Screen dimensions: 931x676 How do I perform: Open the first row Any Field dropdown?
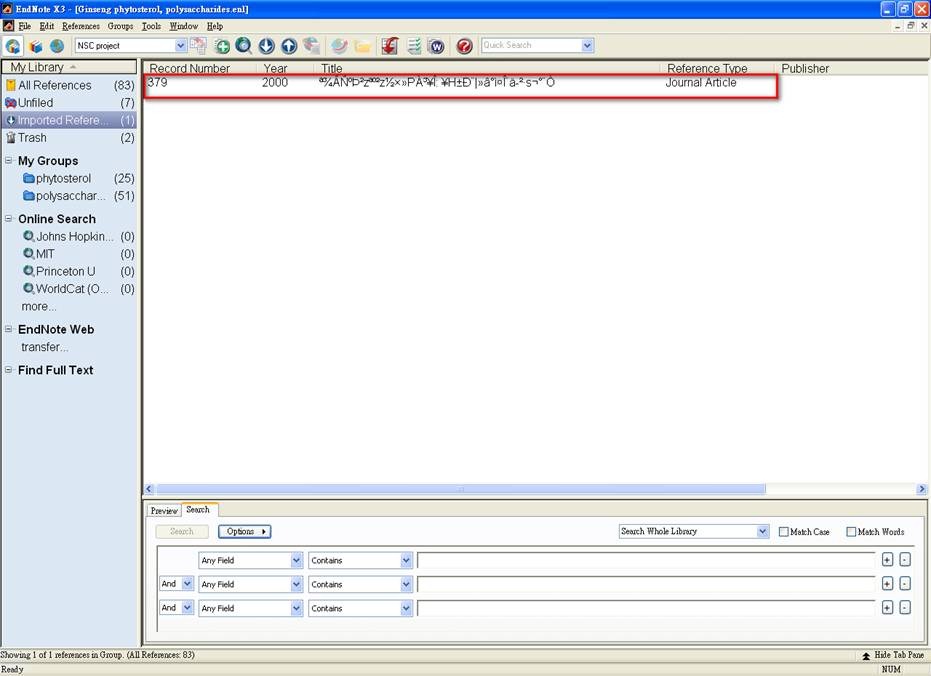(251, 560)
